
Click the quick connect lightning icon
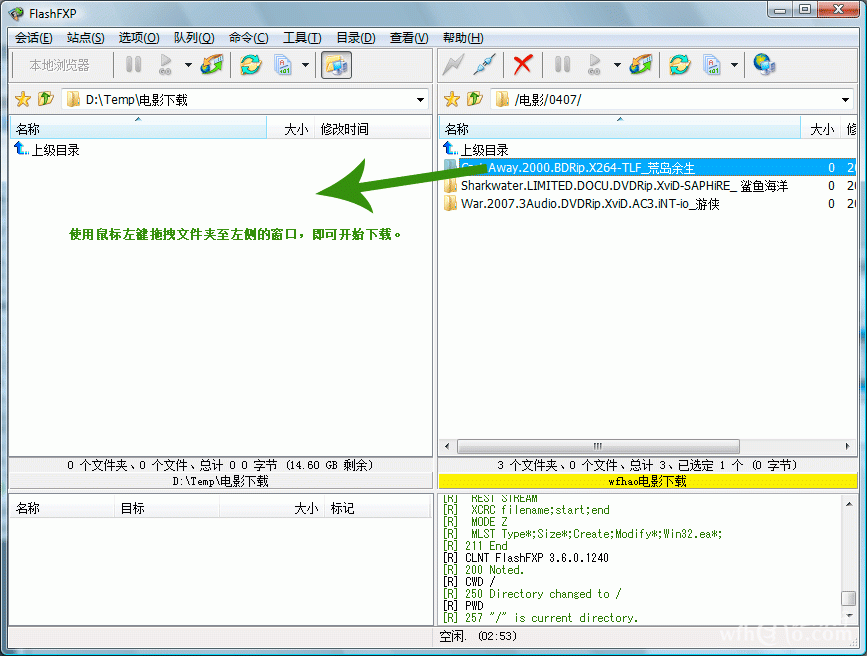(453, 65)
